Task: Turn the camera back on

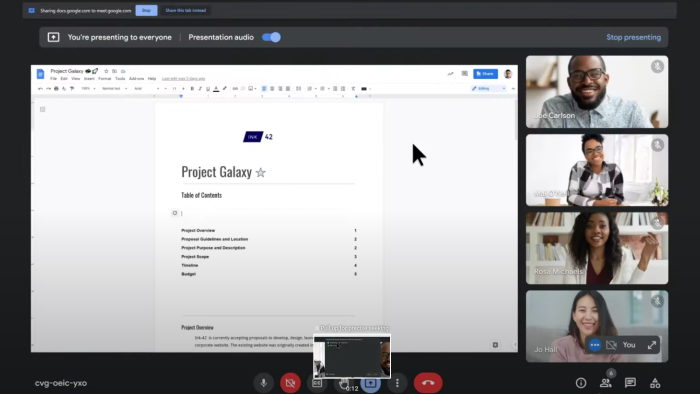Action: (290, 383)
